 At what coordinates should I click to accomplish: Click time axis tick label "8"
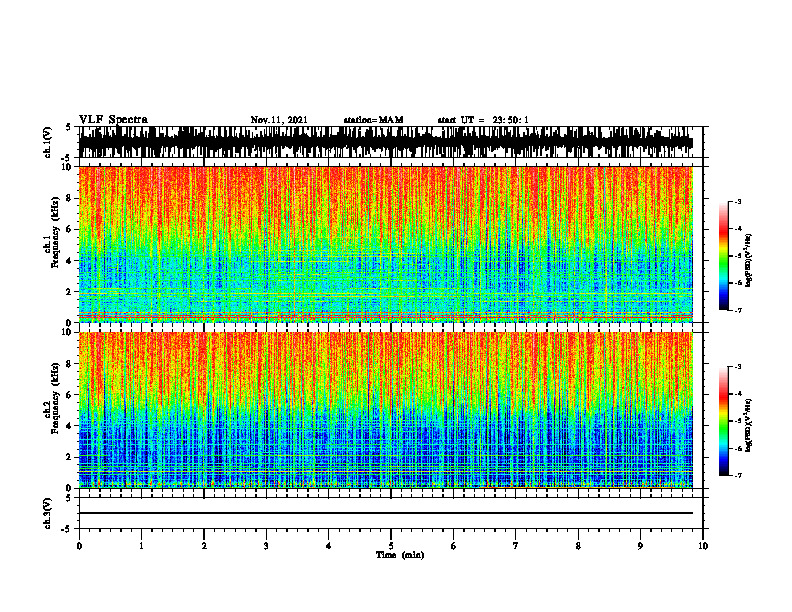click(x=578, y=546)
